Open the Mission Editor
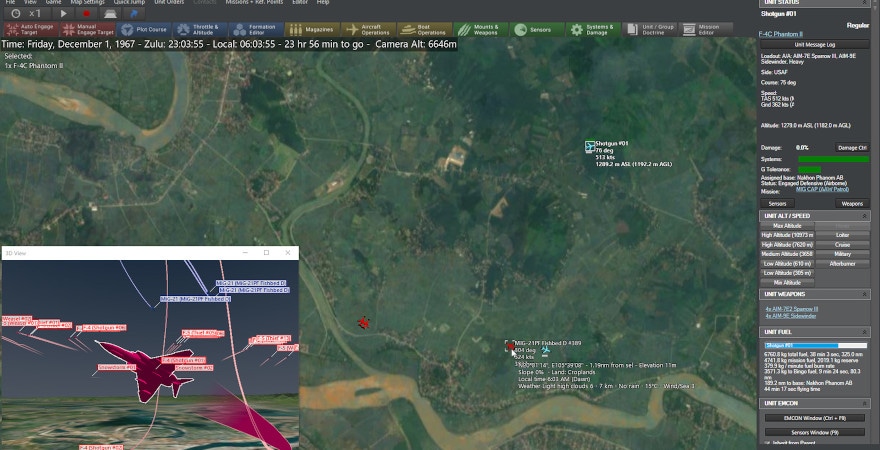Image resolution: width=880 pixels, height=450 pixels. point(705,29)
